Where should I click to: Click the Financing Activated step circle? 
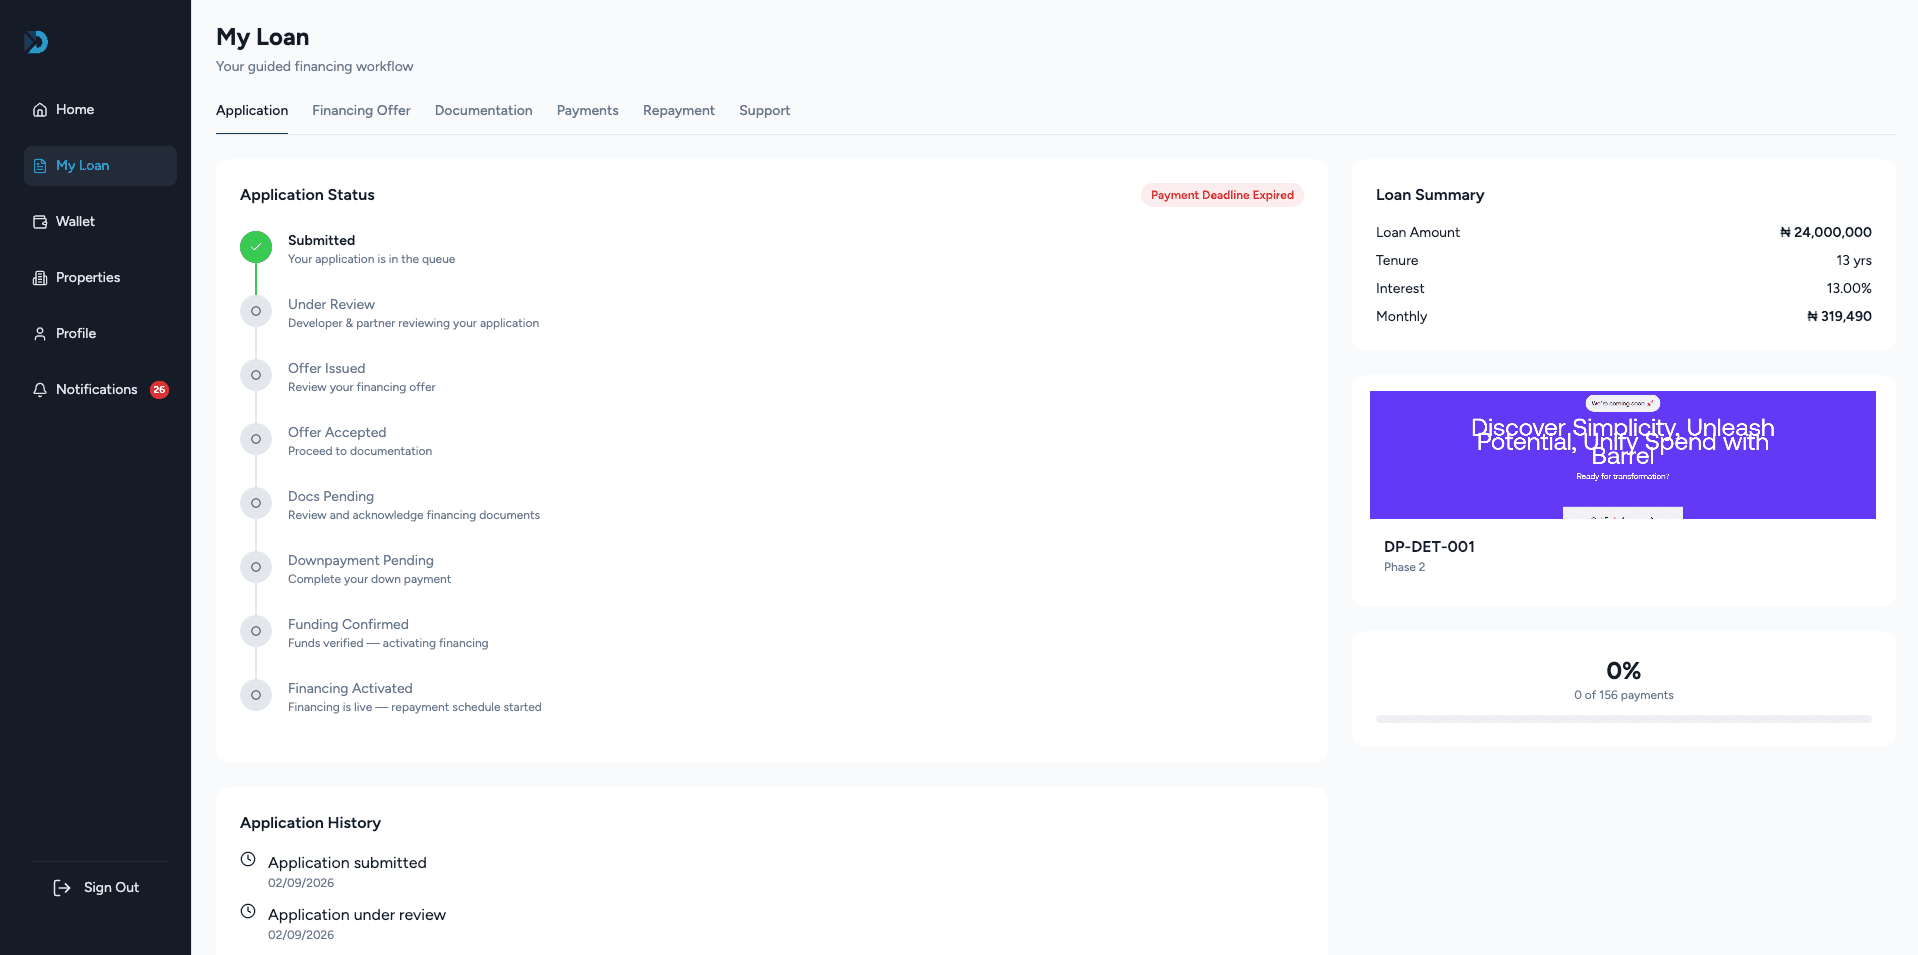[x=256, y=695]
